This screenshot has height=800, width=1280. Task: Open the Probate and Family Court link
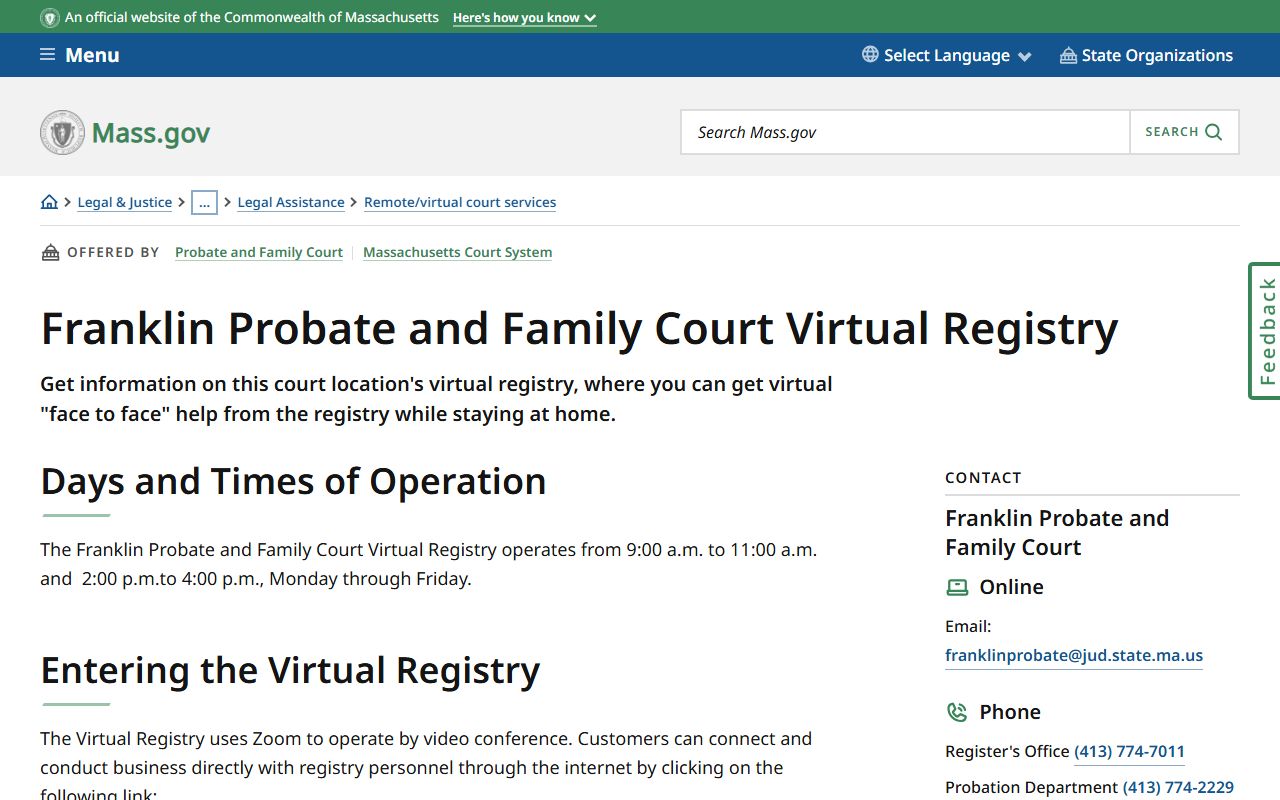point(259,252)
